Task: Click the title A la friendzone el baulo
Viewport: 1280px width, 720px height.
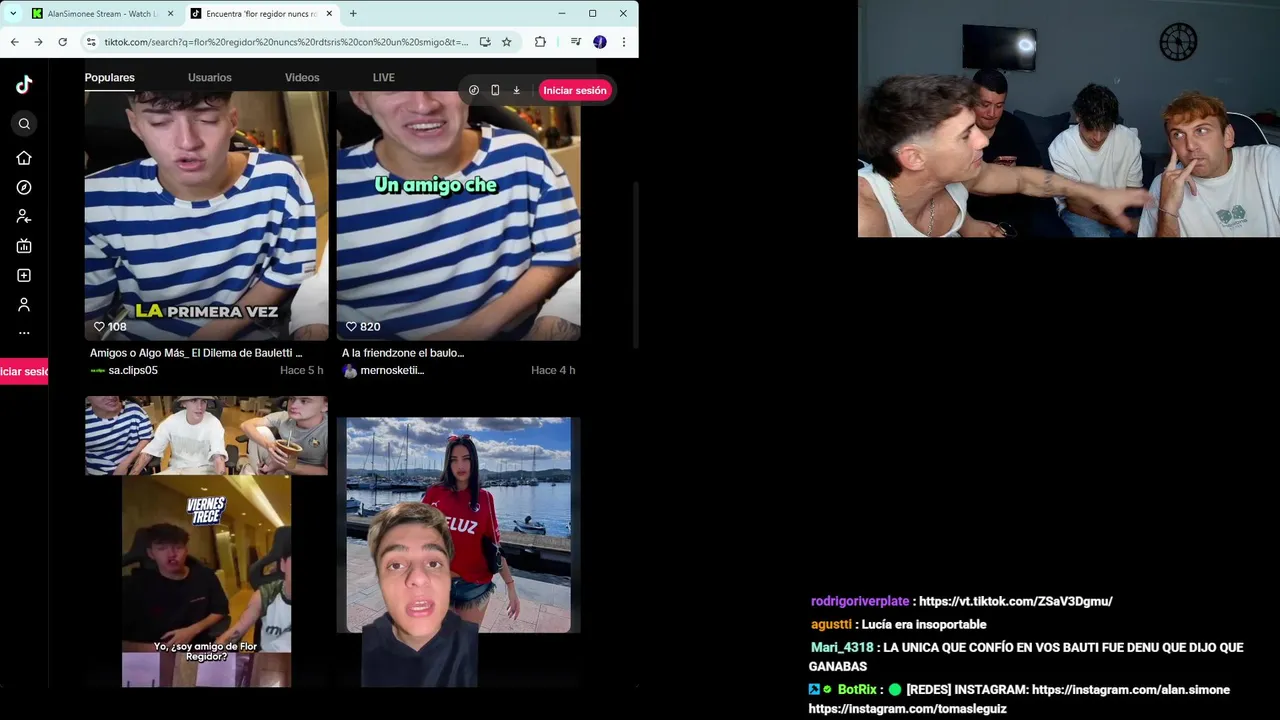Action: 403,353
